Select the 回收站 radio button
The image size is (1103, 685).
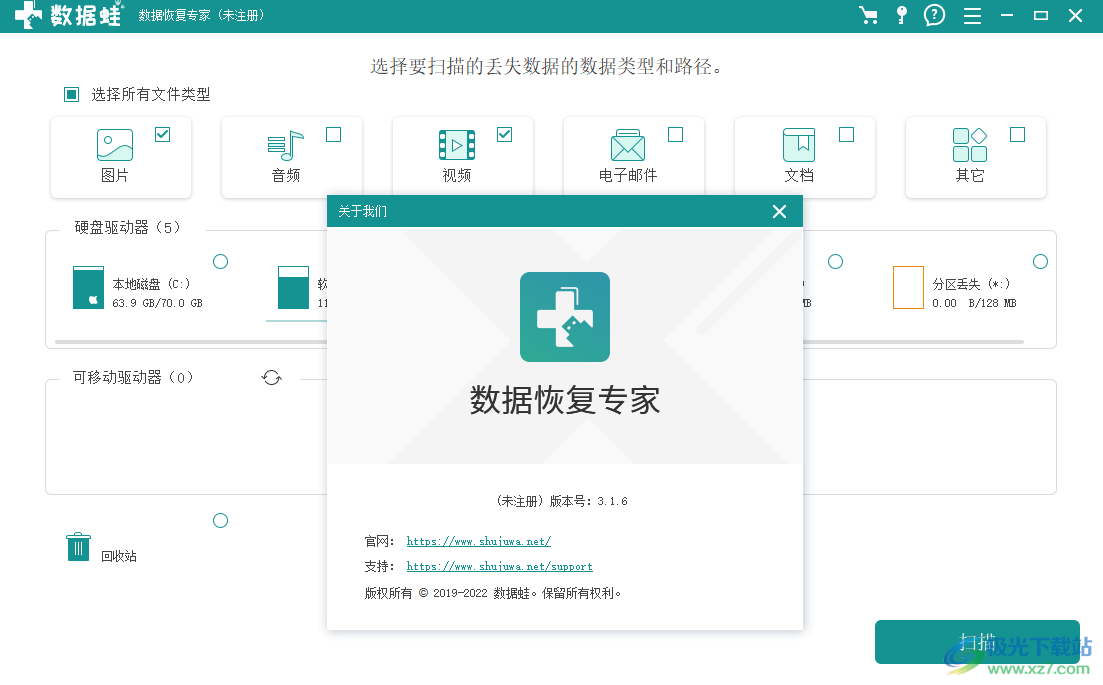point(220,520)
